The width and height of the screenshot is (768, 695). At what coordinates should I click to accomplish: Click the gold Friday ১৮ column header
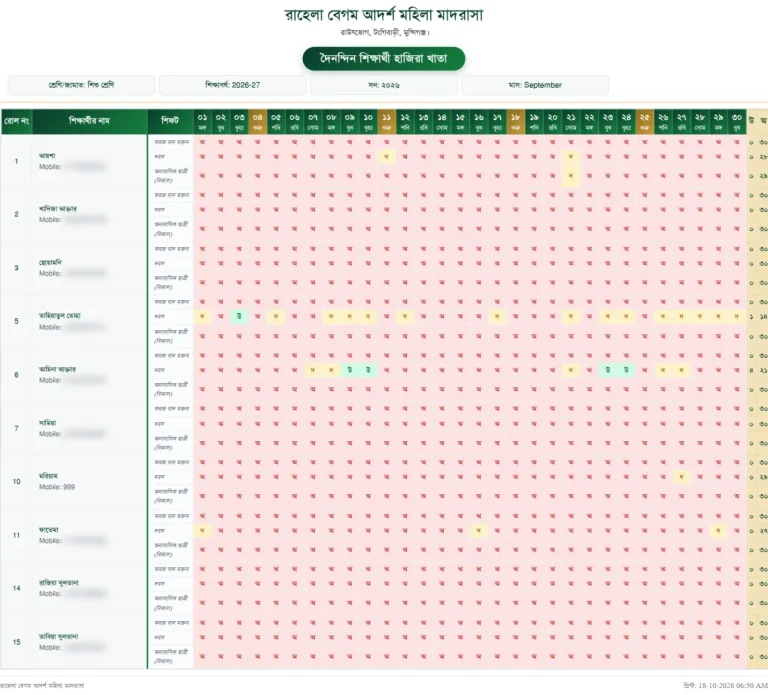pyautogui.click(x=515, y=121)
